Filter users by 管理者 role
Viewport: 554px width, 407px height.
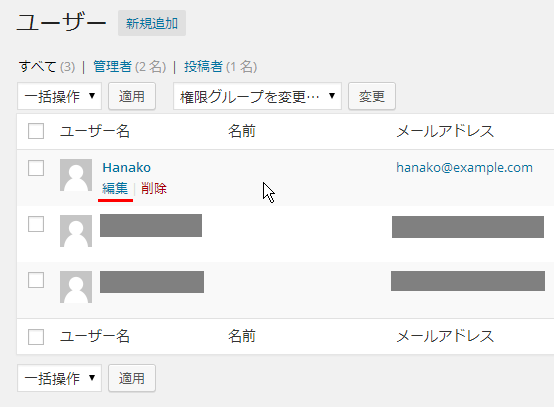[112, 66]
